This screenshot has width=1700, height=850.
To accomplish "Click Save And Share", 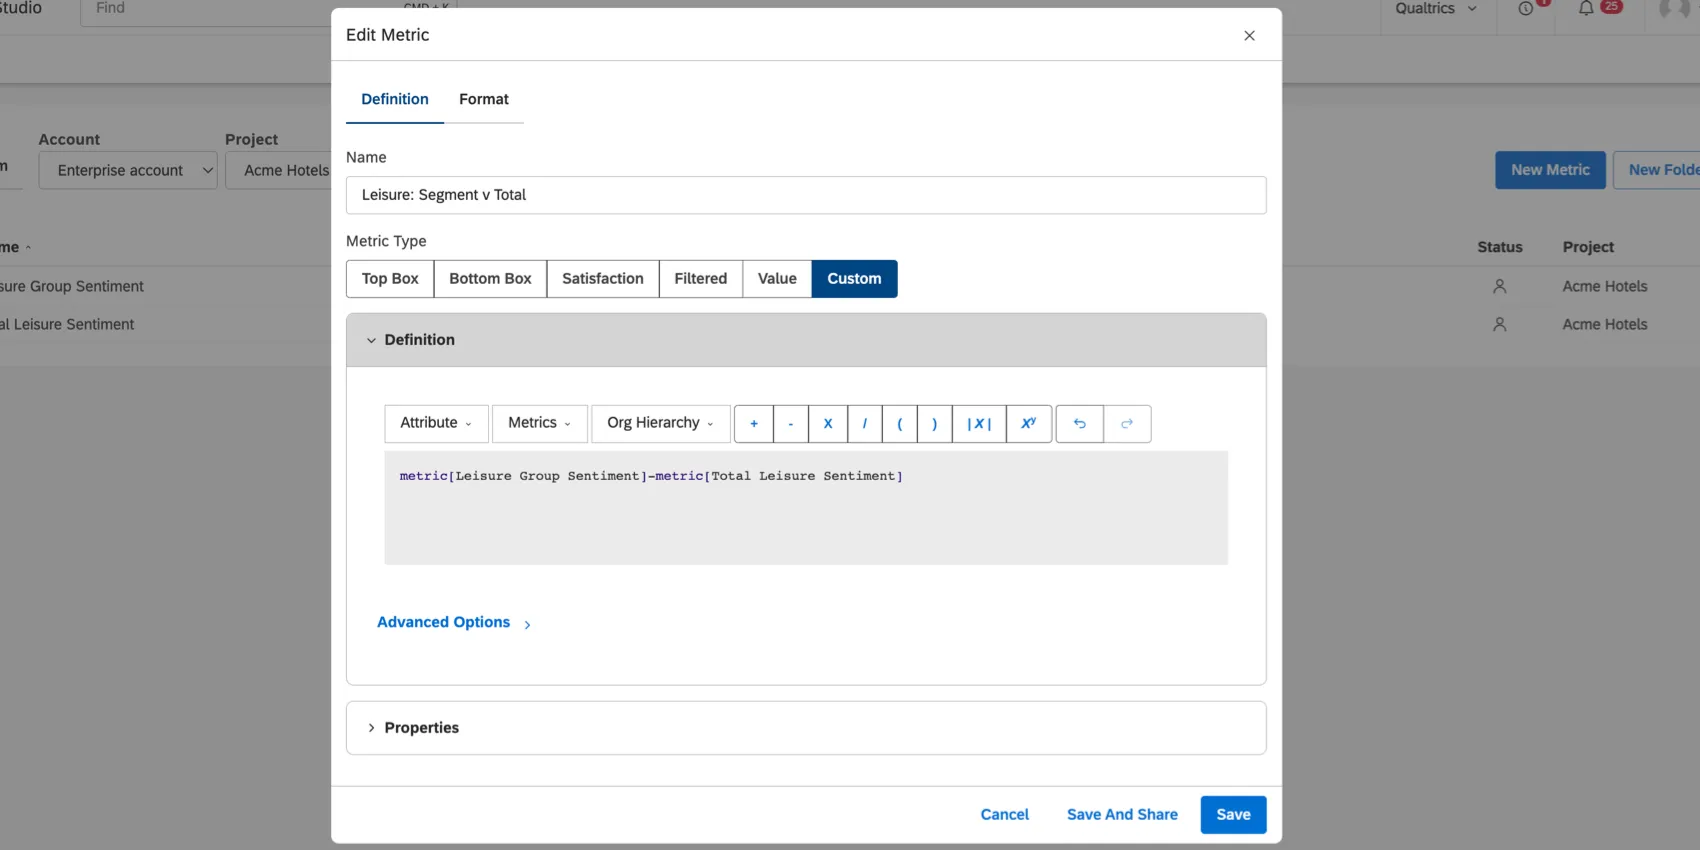I will [x=1122, y=815].
